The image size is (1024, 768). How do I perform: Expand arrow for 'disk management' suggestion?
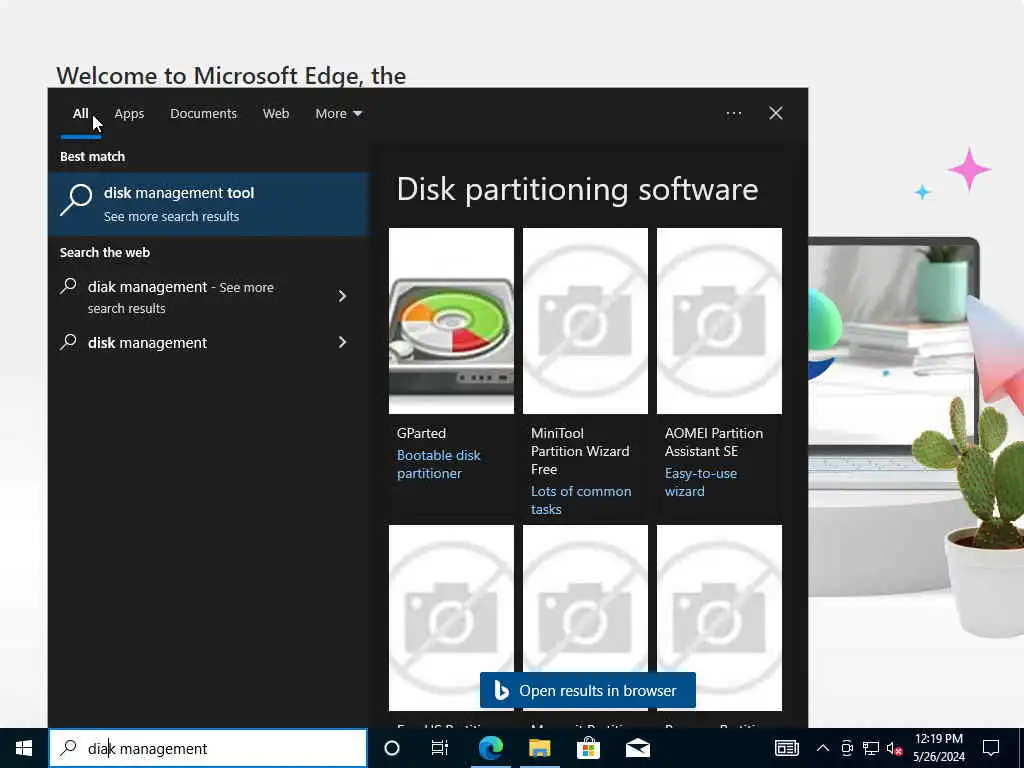coord(342,342)
